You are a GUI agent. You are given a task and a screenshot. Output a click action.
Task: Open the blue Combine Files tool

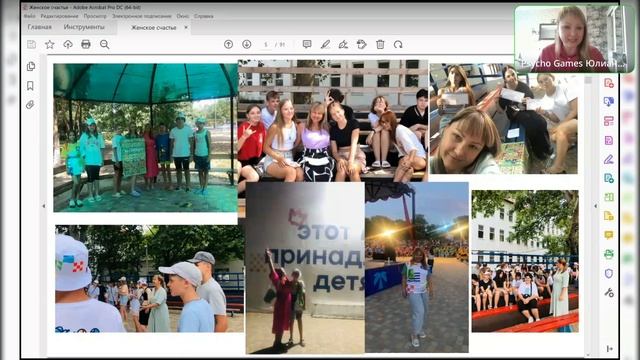(x=609, y=101)
